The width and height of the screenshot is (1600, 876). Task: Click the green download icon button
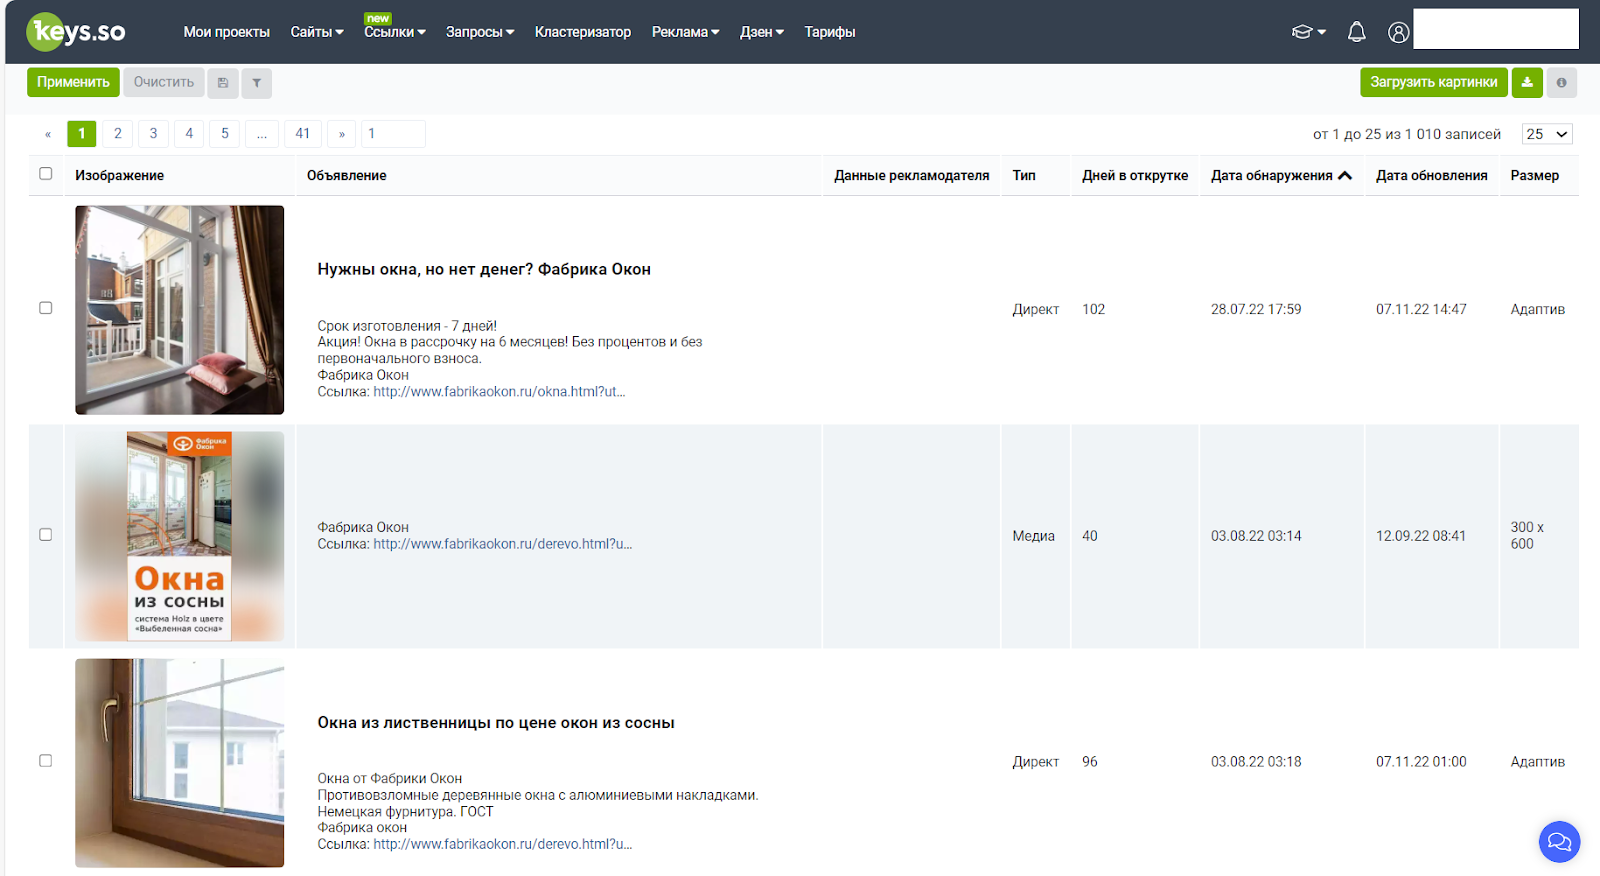[x=1527, y=82]
